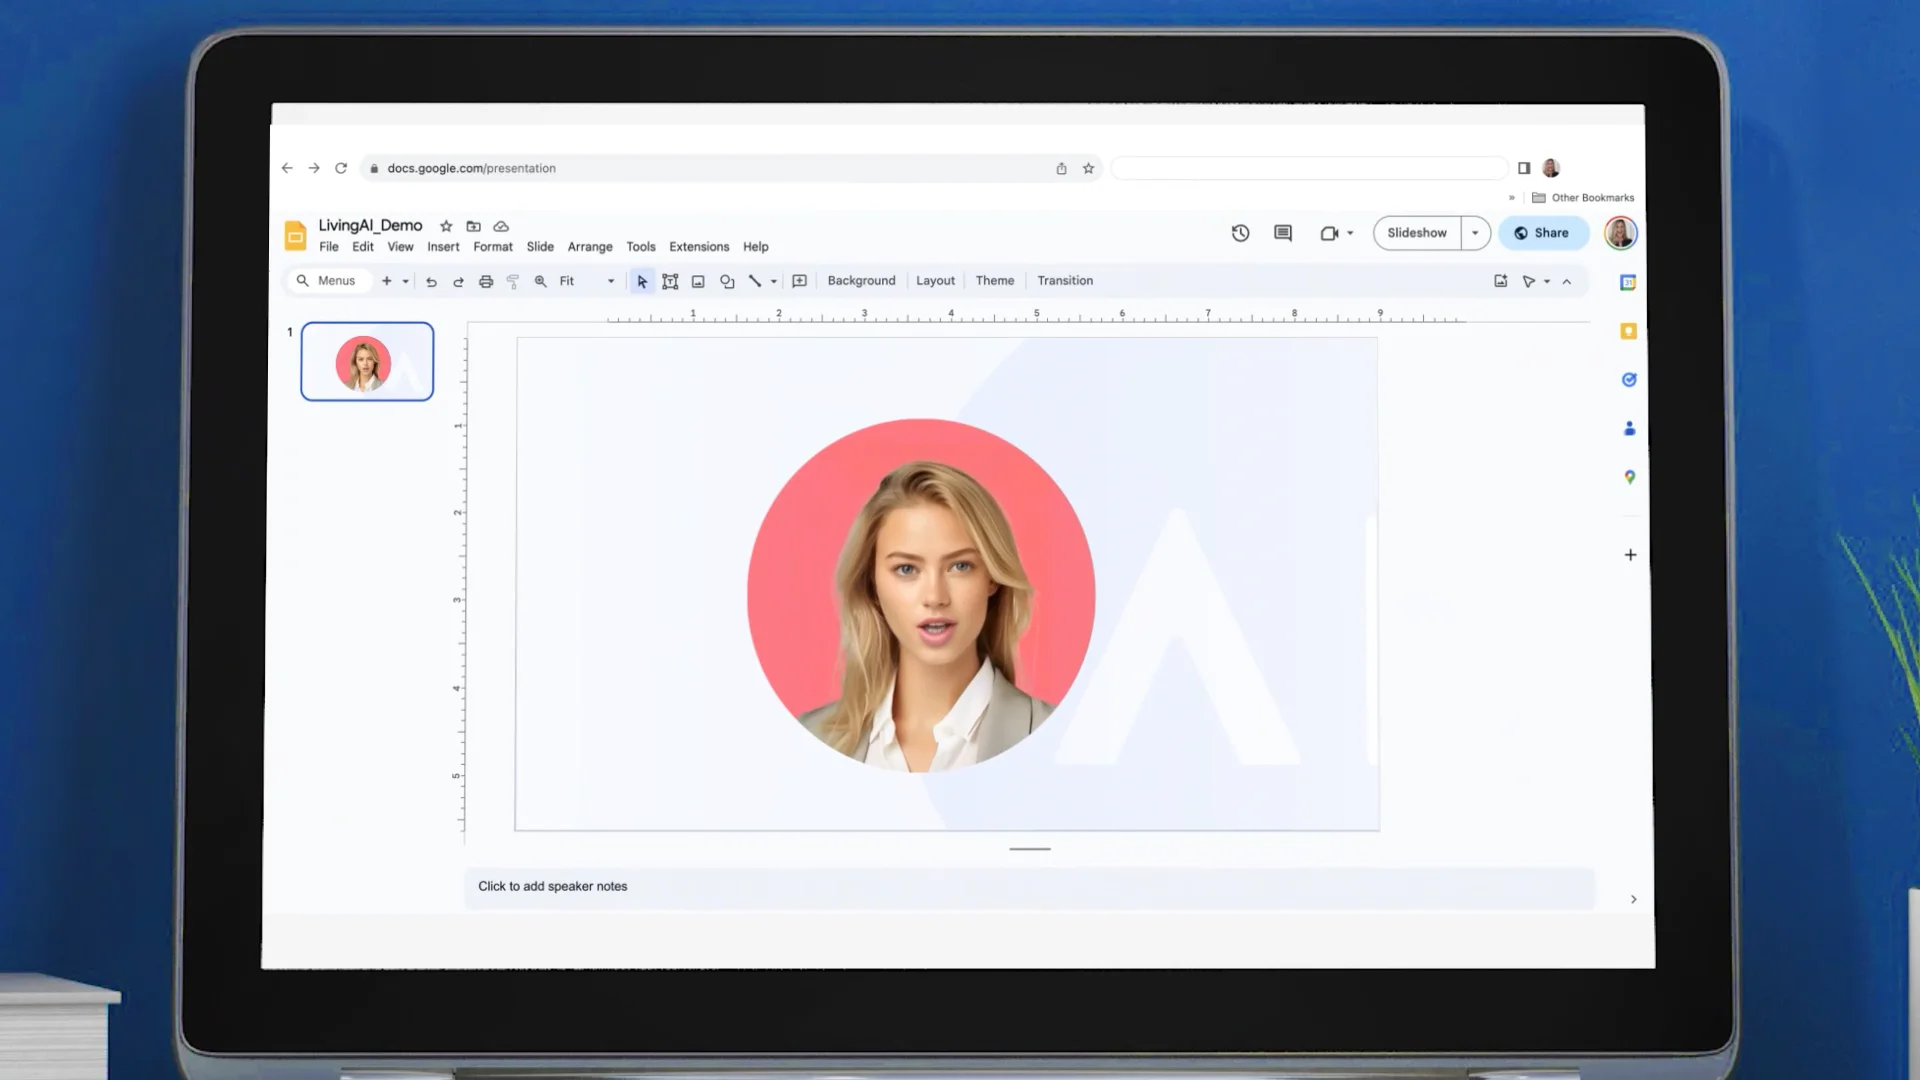The width and height of the screenshot is (1920, 1080).
Task: Click the redo arrow in toolbar
Action: coord(458,282)
